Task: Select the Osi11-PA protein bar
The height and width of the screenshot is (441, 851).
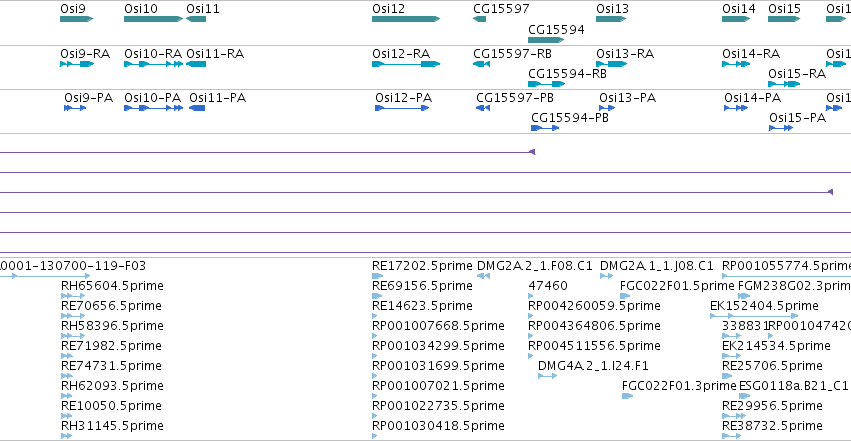Action: click(x=197, y=108)
